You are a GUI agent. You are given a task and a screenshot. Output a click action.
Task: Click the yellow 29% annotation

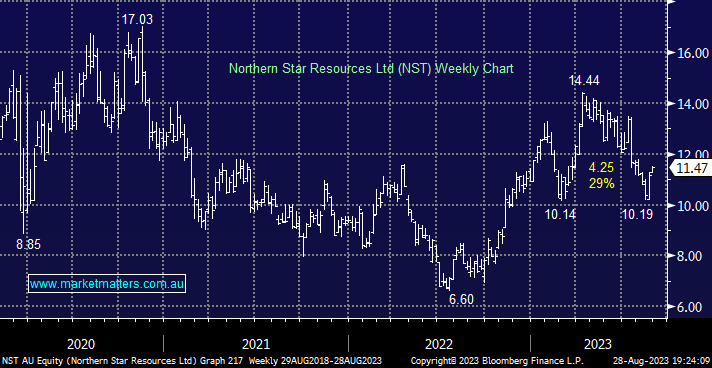tap(602, 184)
